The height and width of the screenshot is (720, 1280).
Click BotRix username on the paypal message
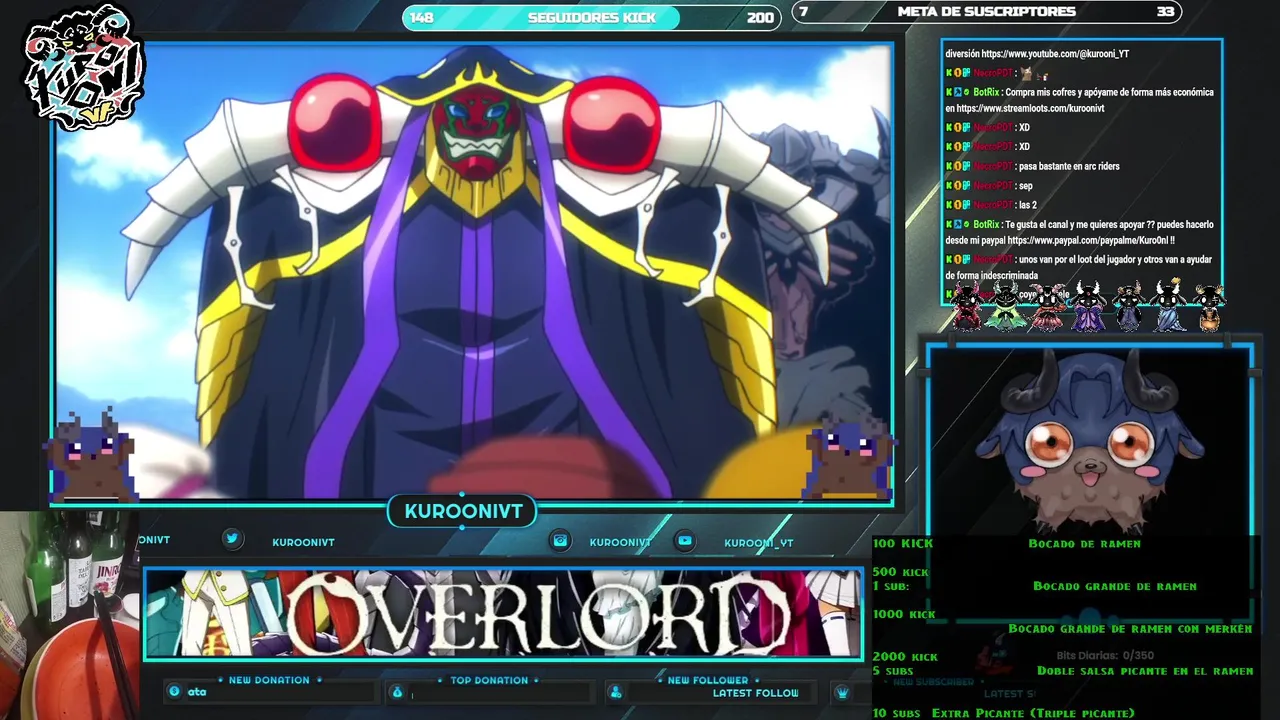[985, 225]
